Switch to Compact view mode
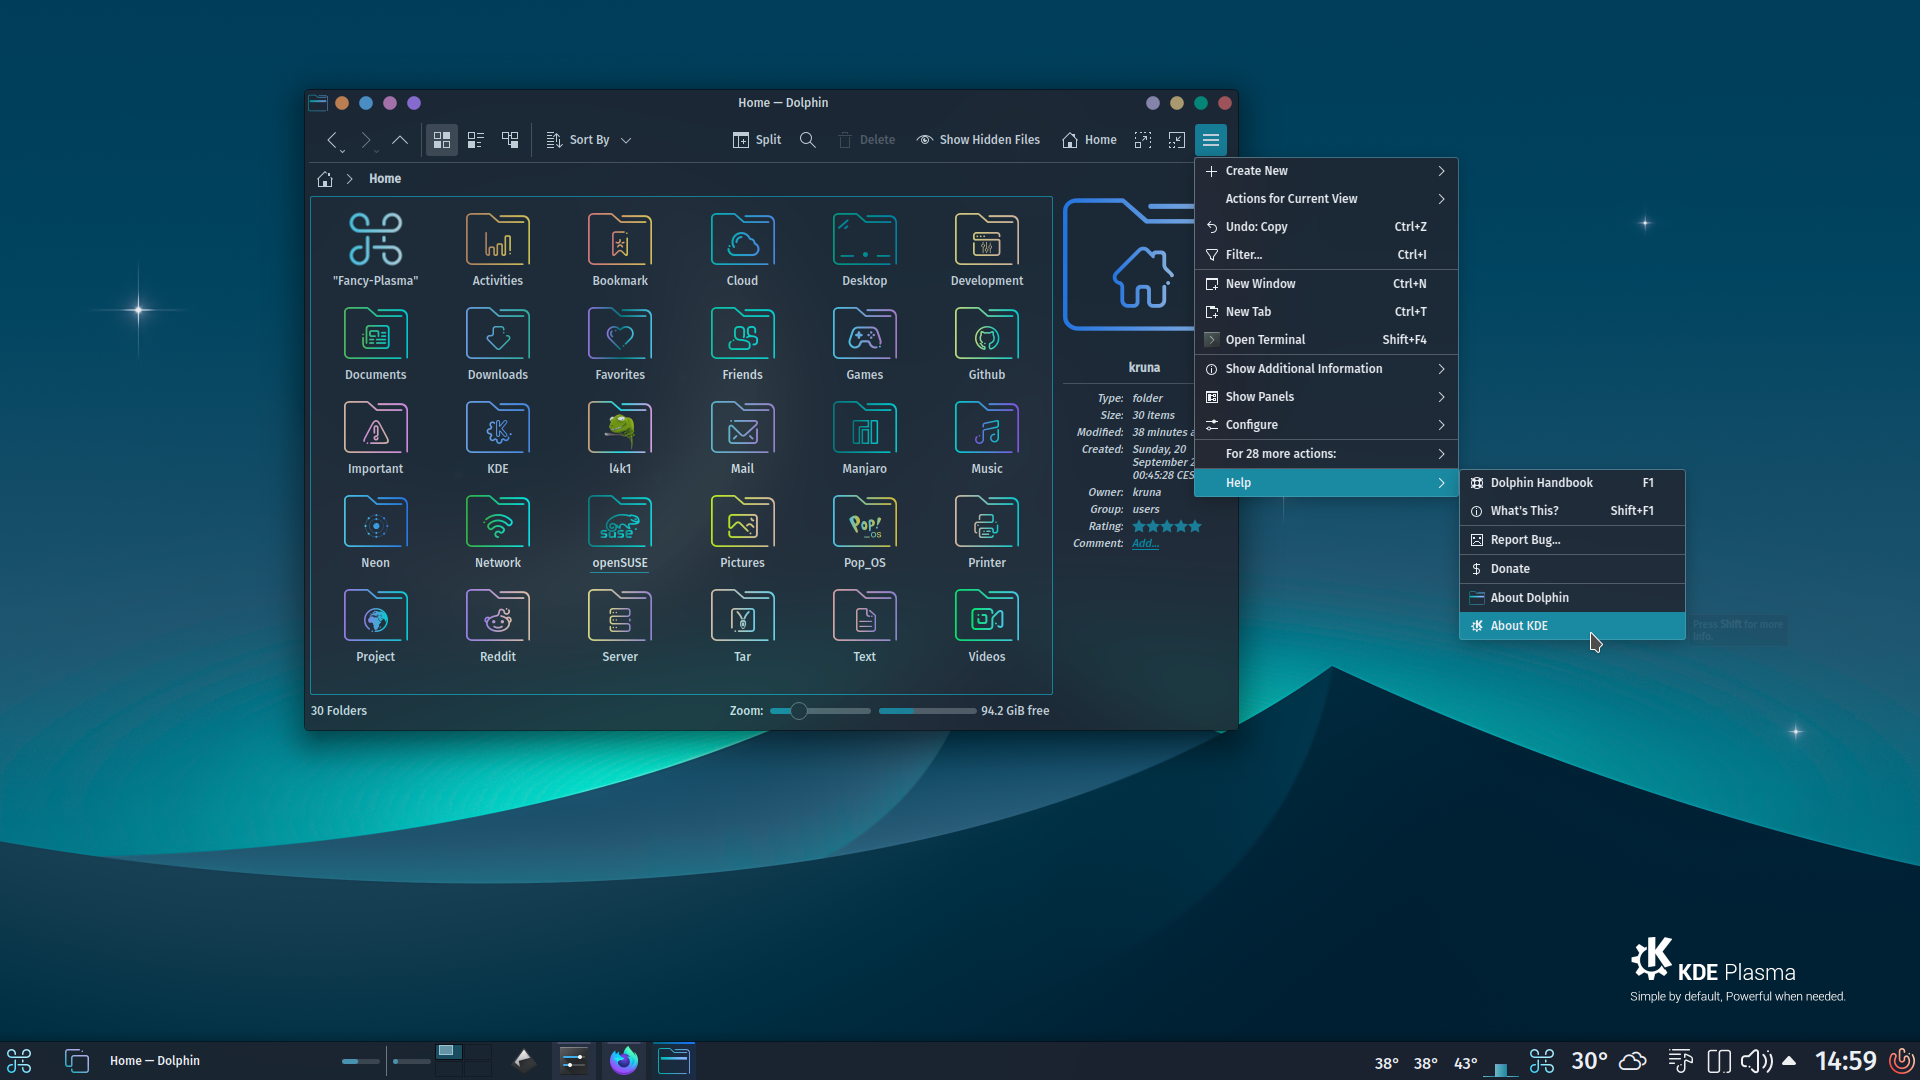Image resolution: width=1920 pixels, height=1080 pixels. pos(476,140)
